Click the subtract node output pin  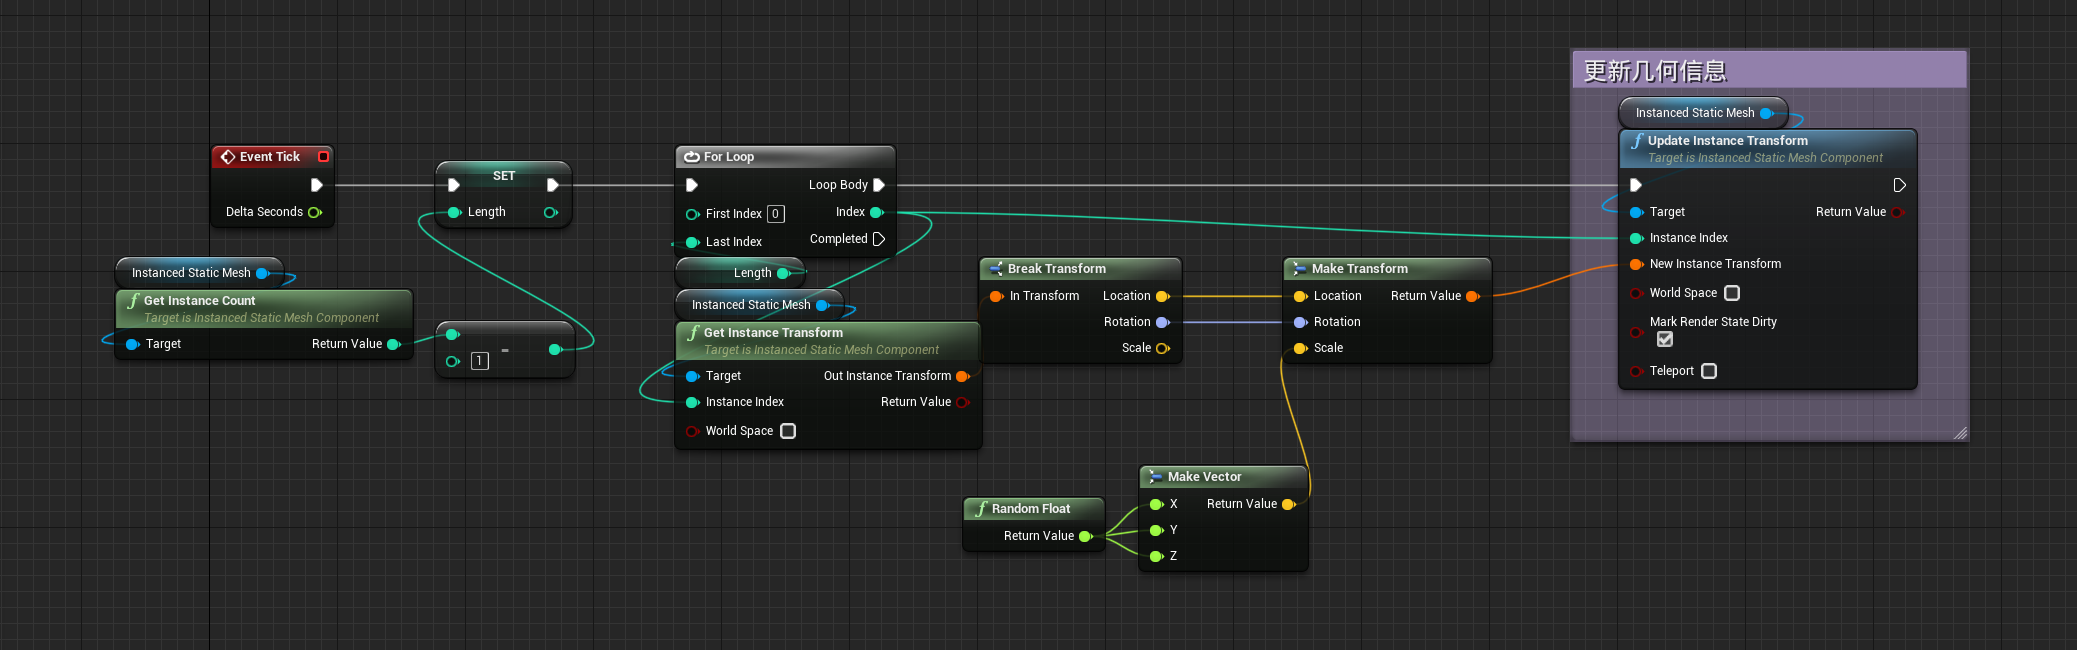[555, 349]
